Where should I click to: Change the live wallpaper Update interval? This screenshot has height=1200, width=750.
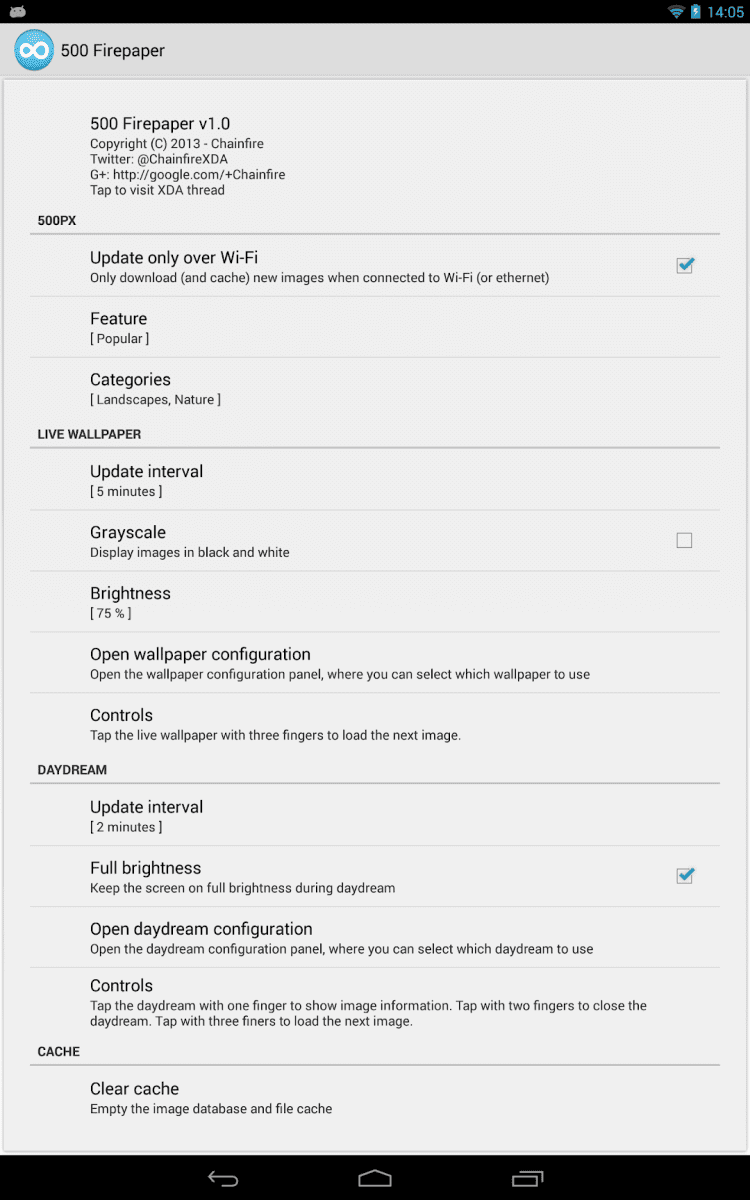[x=375, y=480]
